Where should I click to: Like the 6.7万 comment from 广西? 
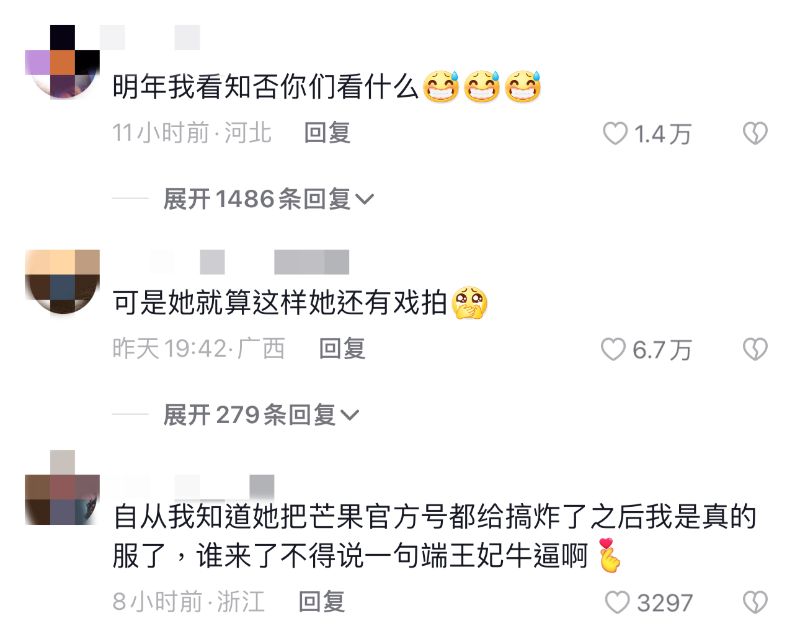pos(613,350)
